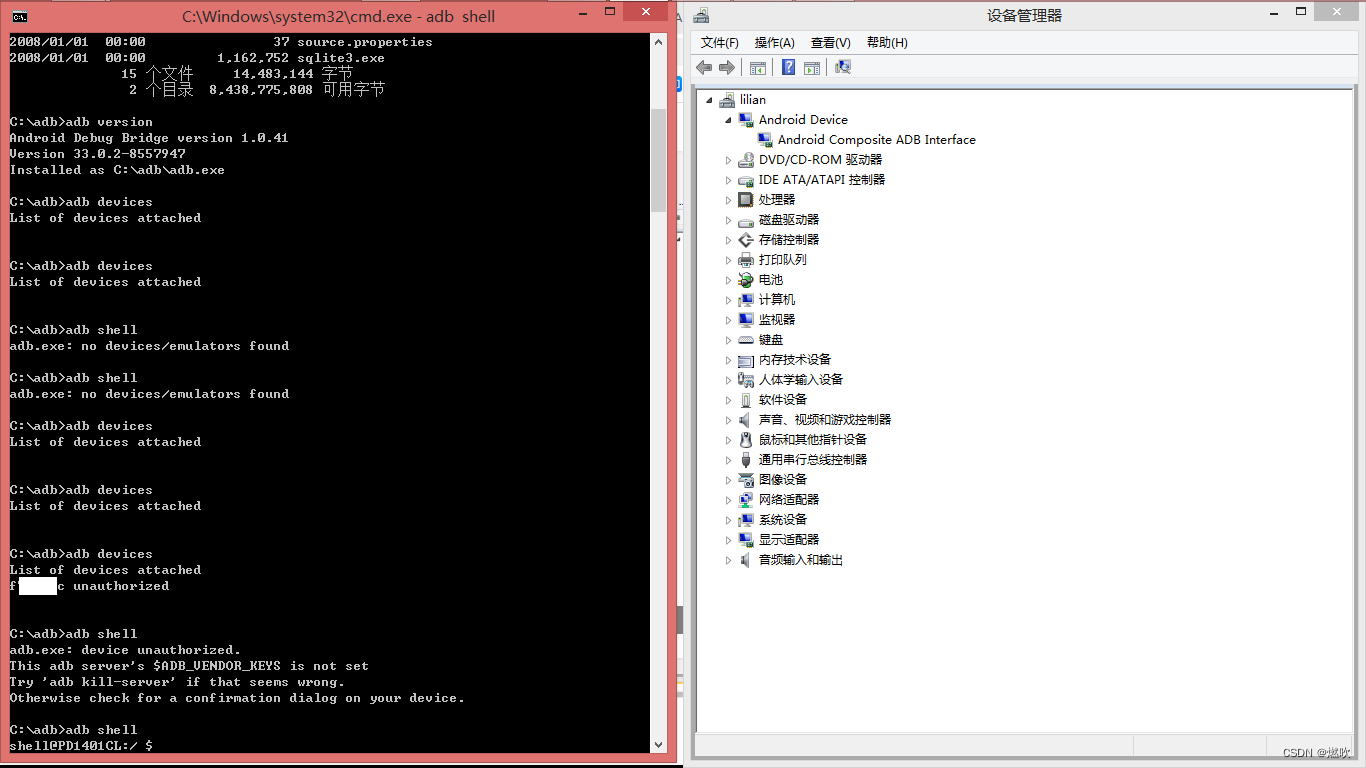Expand the DVD/CD-ROM 驱动器 node
The height and width of the screenshot is (768, 1366).
point(729,160)
